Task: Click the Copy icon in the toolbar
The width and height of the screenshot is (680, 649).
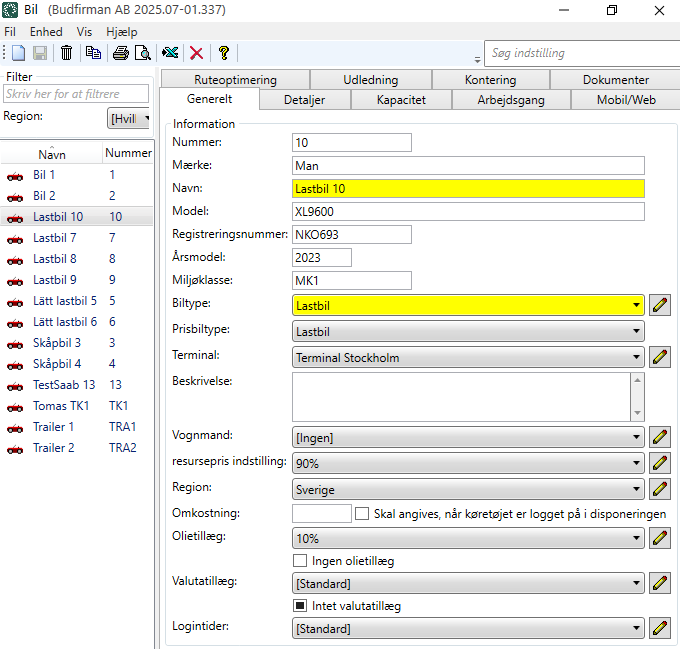Action: tap(93, 53)
